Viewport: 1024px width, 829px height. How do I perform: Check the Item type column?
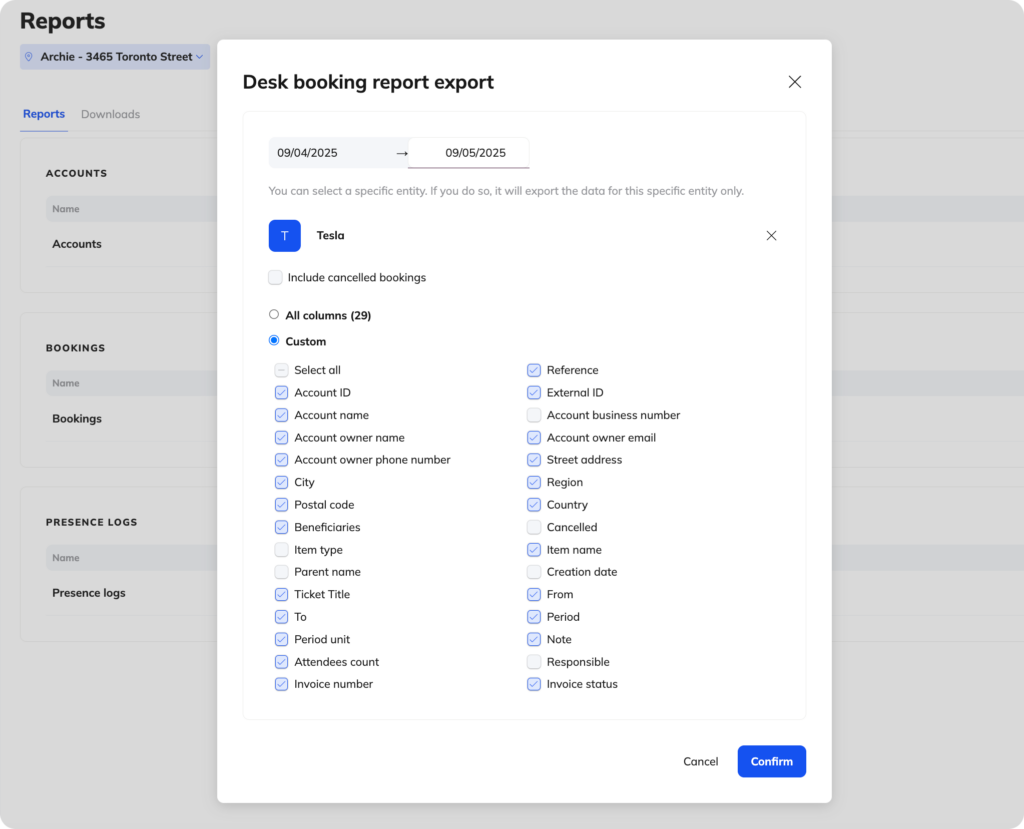click(x=280, y=549)
